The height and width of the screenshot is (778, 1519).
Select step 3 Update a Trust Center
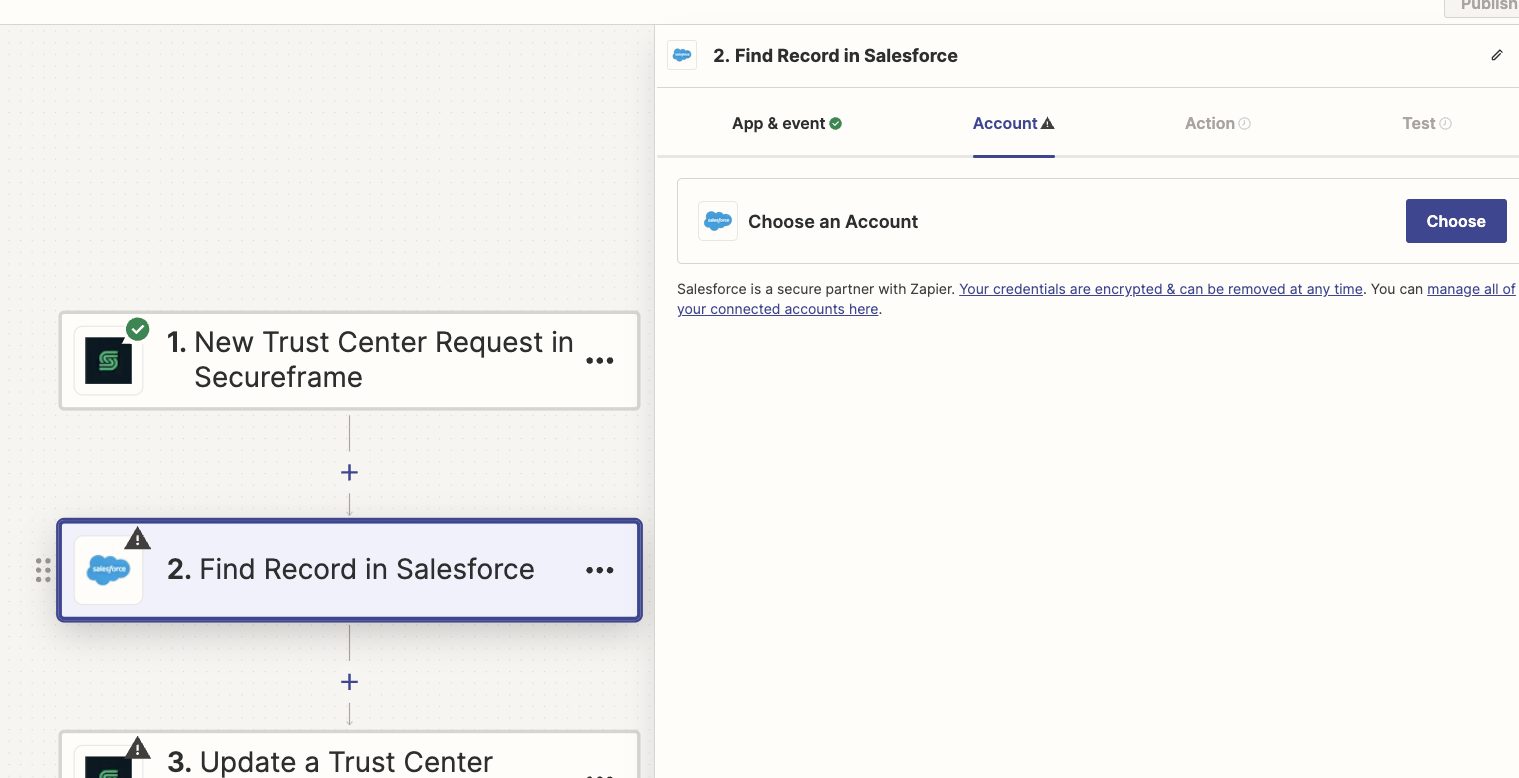tap(349, 755)
